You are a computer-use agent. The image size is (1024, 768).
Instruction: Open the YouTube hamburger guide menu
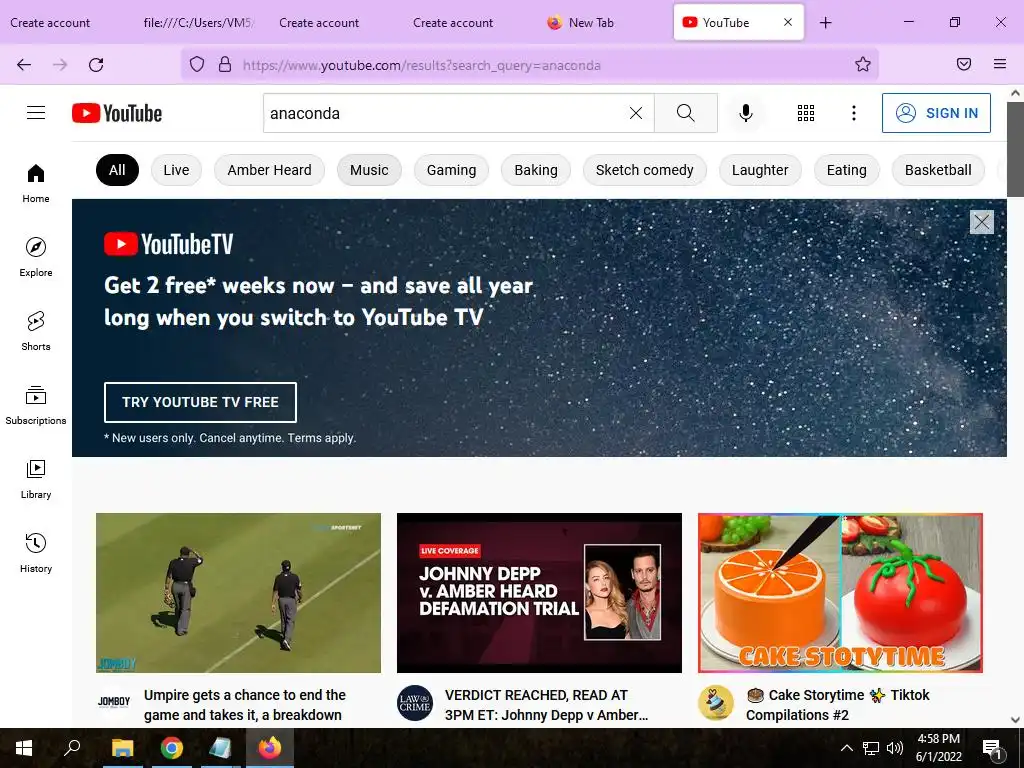tap(36, 113)
